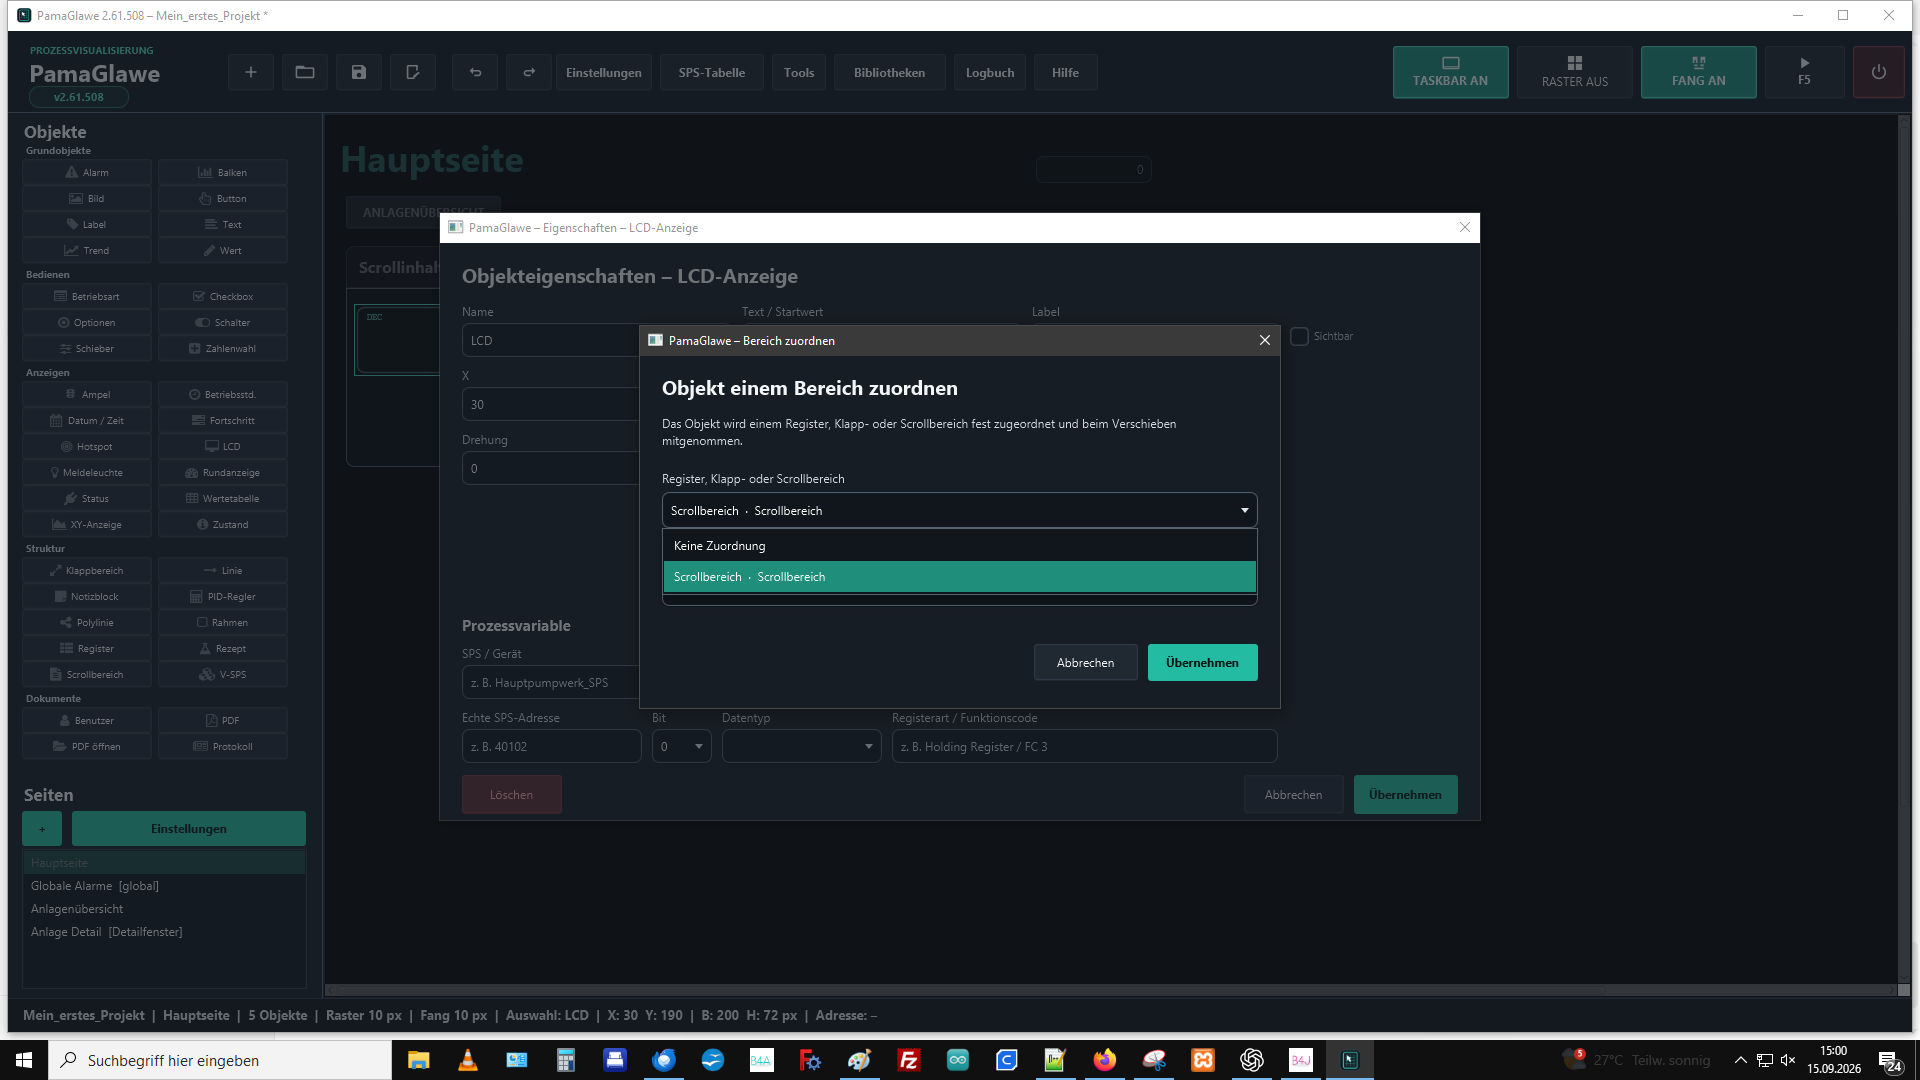The image size is (1920, 1080).
Task: Toggle the FANG AN snap button
Action: (1699, 72)
